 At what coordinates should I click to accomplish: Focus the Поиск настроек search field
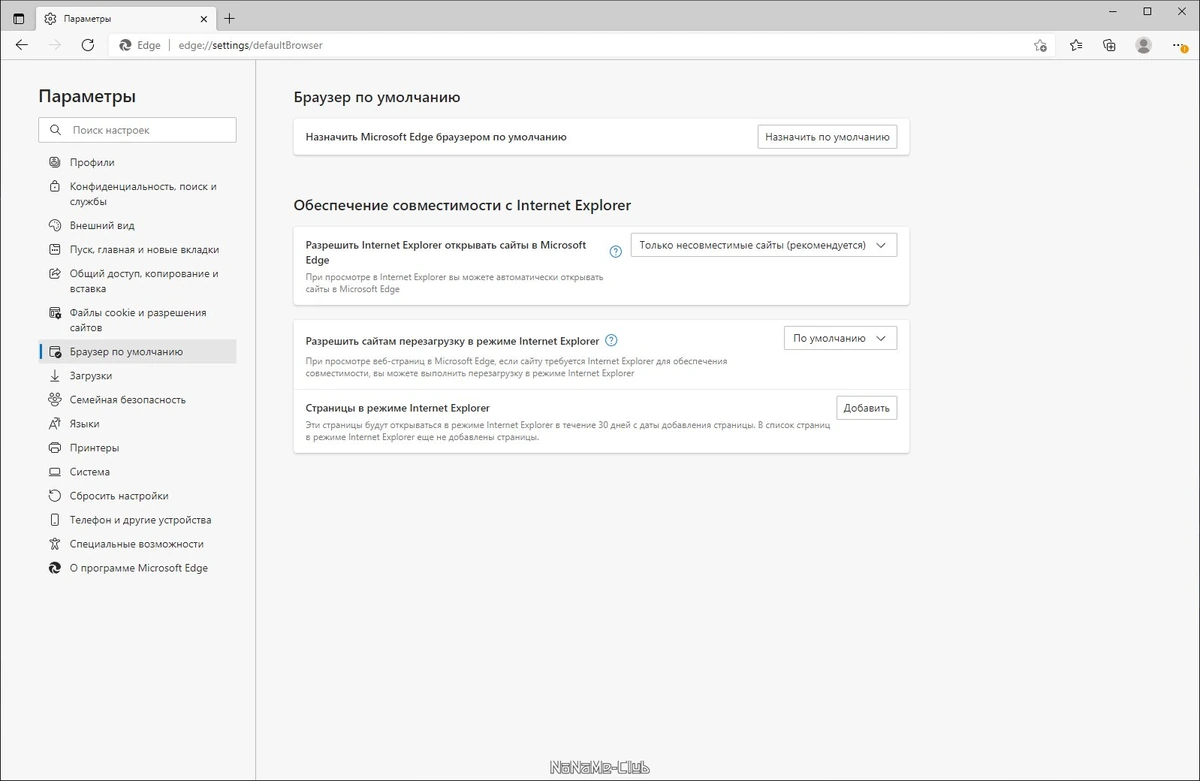point(137,130)
